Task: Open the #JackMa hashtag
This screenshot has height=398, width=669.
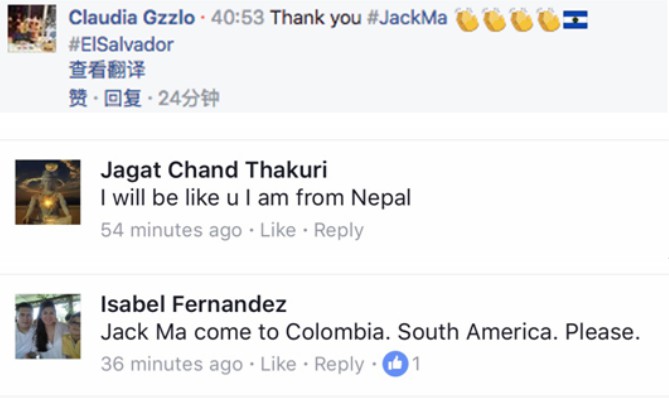Action: (407, 18)
